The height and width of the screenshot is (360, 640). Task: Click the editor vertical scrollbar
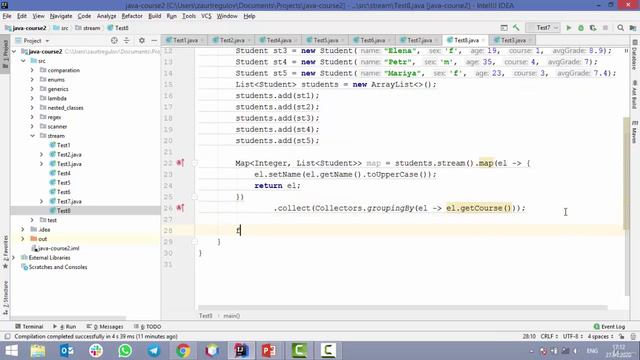coord(627,173)
